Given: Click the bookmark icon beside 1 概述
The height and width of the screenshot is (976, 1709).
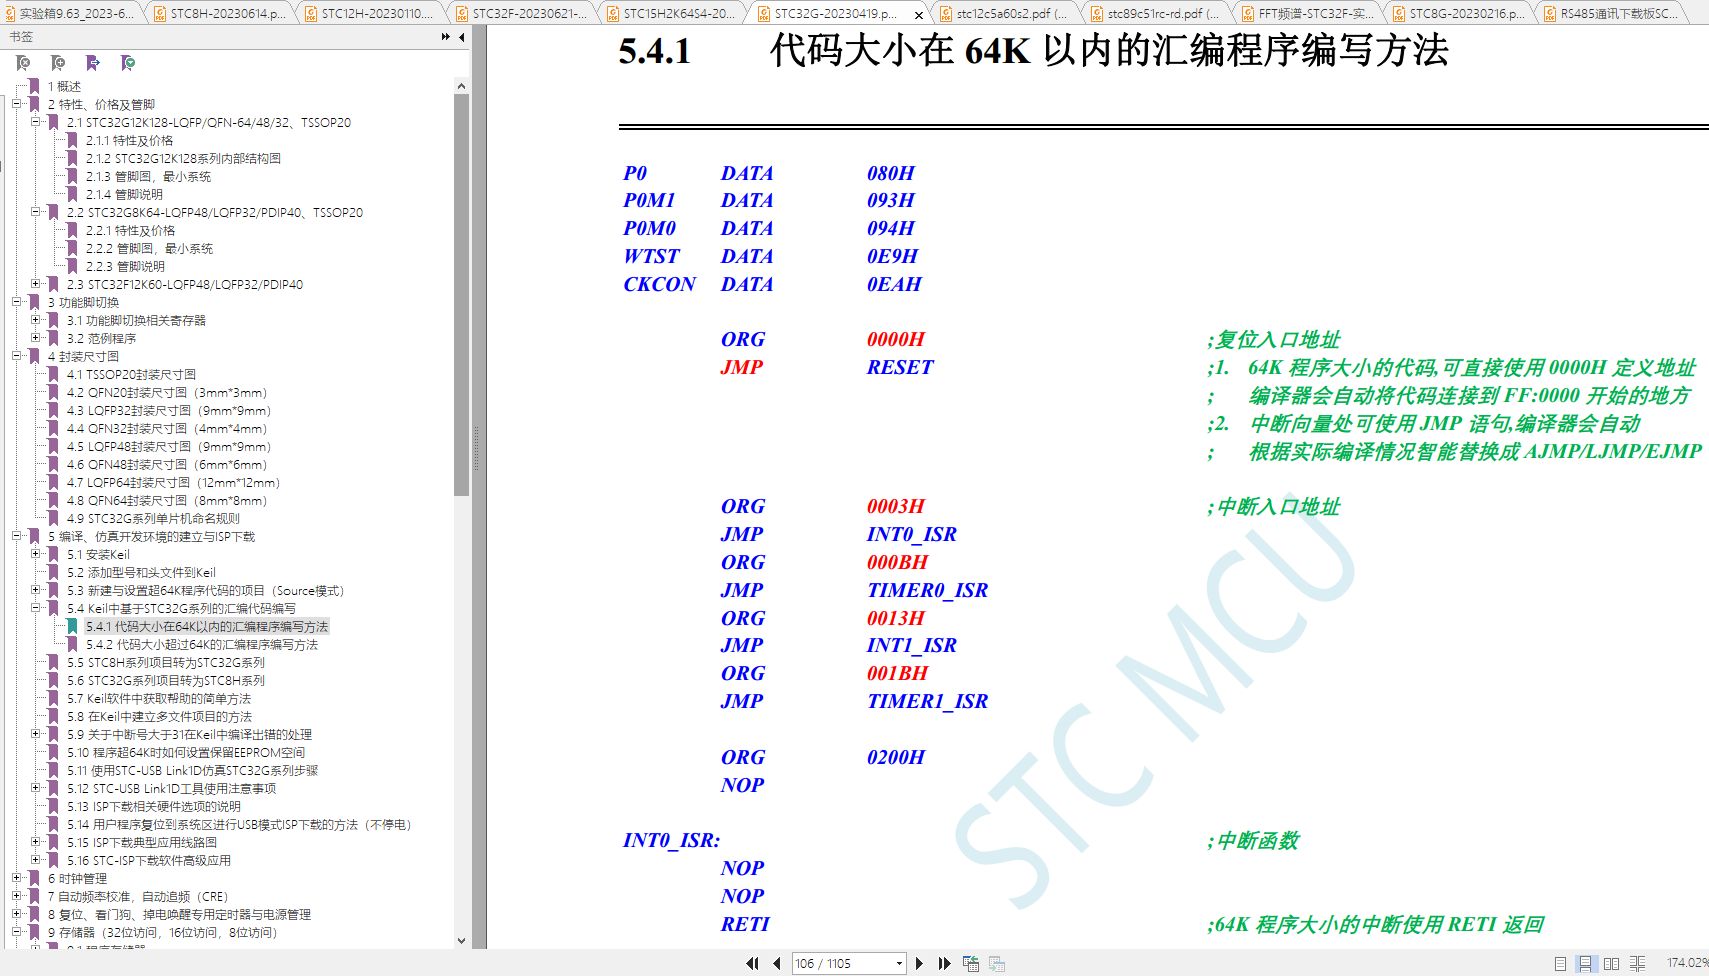Looking at the screenshot, I should click(34, 87).
